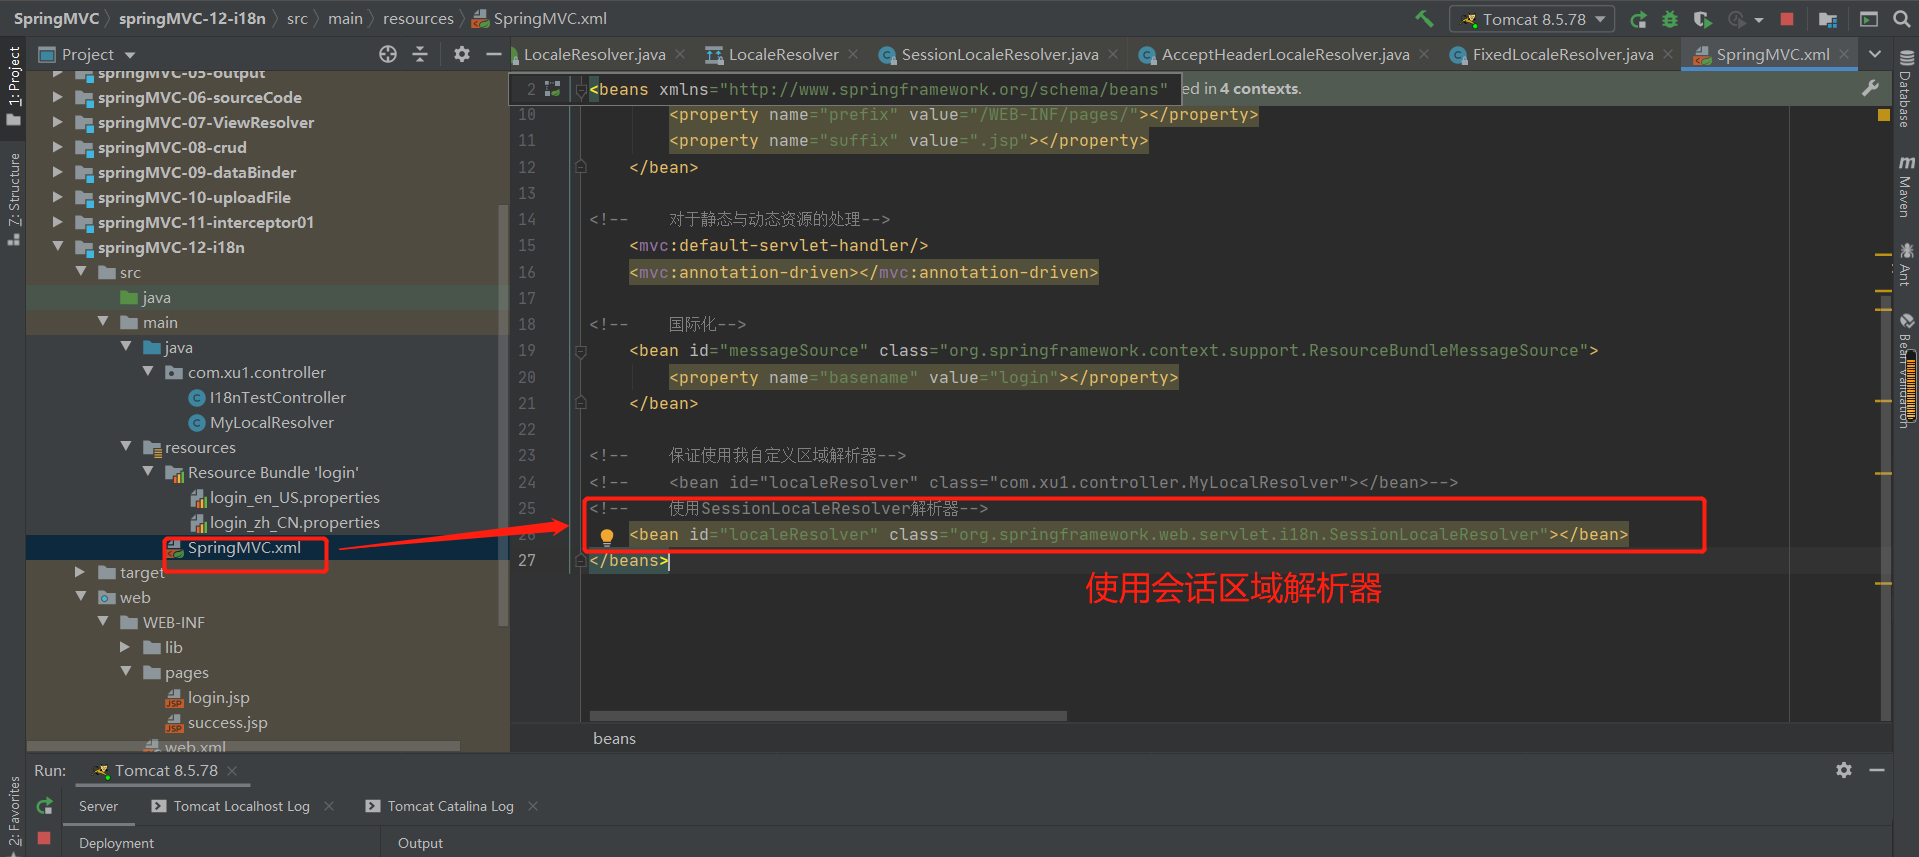The image size is (1919, 857).
Task: Open the Project Structure icon
Action: pyautogui.click(x=1828, y=19)
